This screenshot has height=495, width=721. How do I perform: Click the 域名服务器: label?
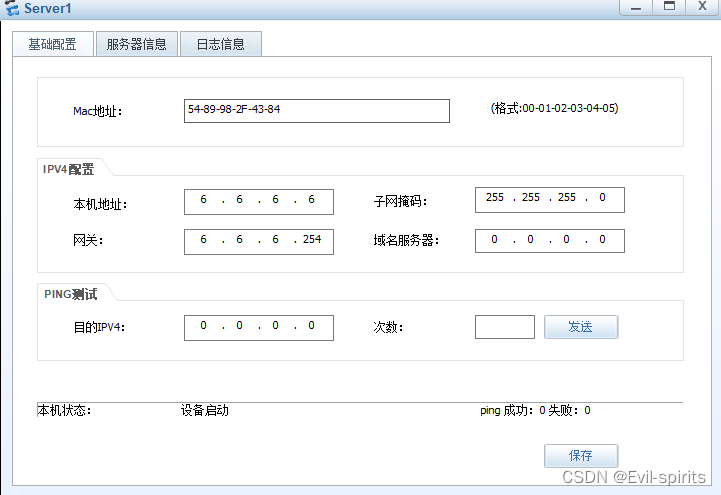click(x=406, y=240)
